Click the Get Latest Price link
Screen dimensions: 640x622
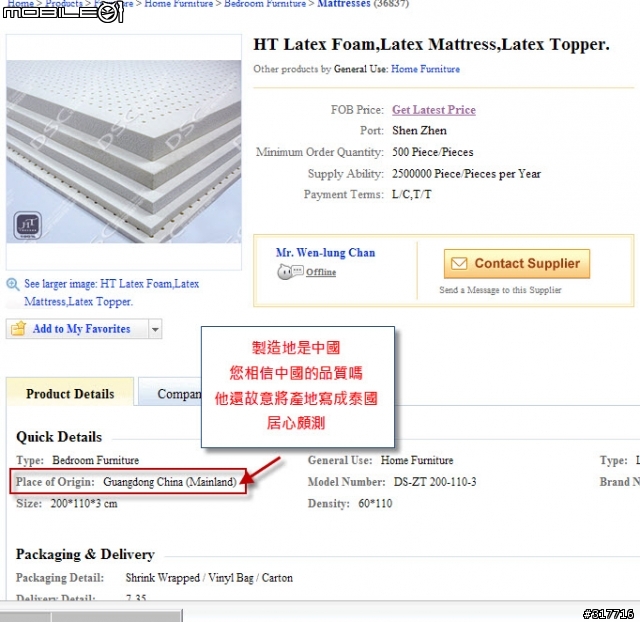click(433, 110)
